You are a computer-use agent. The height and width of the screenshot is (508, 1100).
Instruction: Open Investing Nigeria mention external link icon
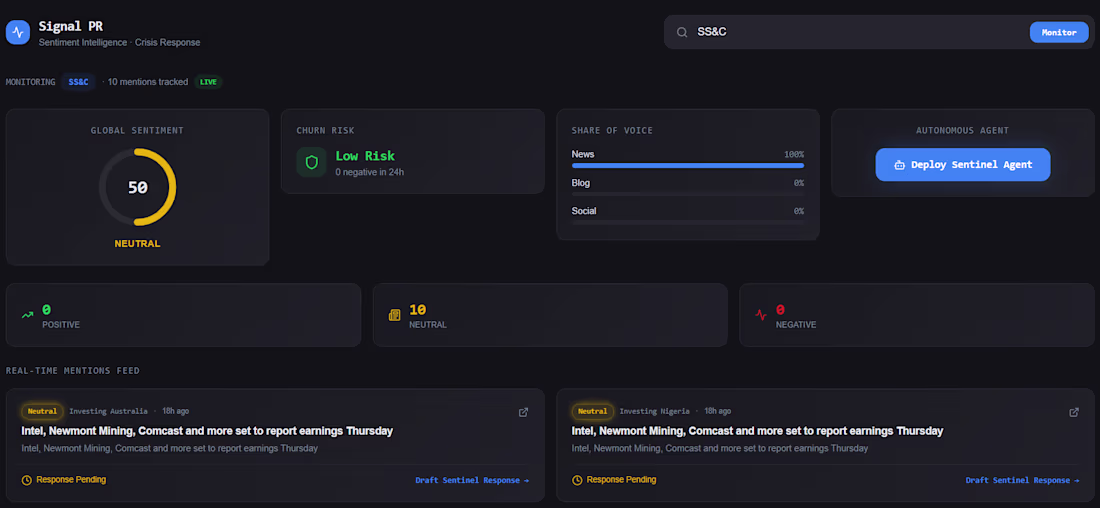1074,412
